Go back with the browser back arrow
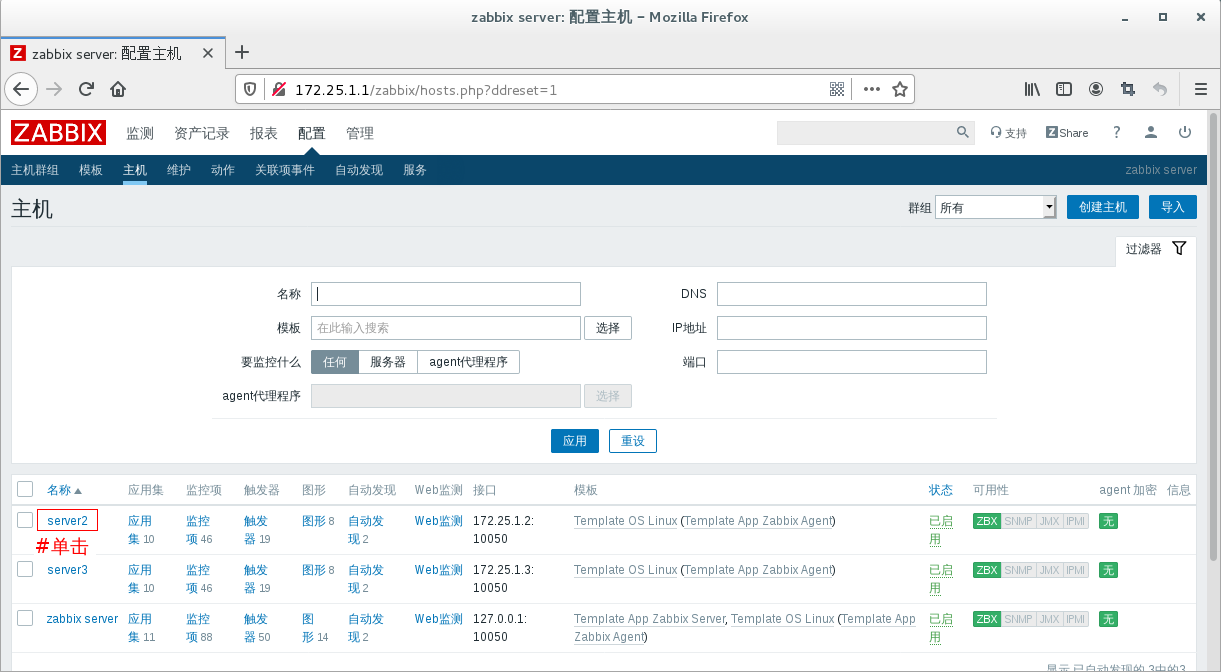Screen dimensions: 1221x672 point(21,89)
